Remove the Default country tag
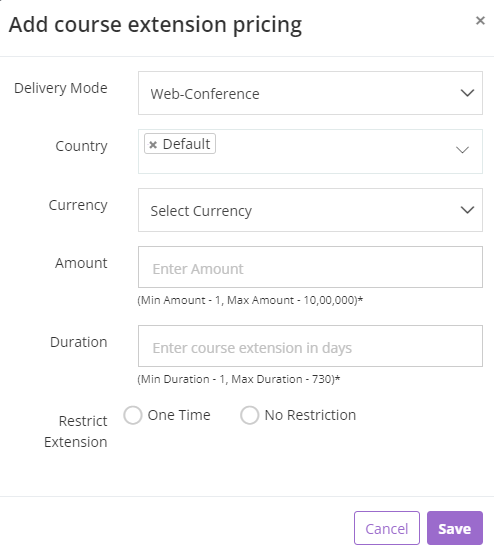This screenshot has height=556, width=494. pyautogui.click(x=153, y=145)
